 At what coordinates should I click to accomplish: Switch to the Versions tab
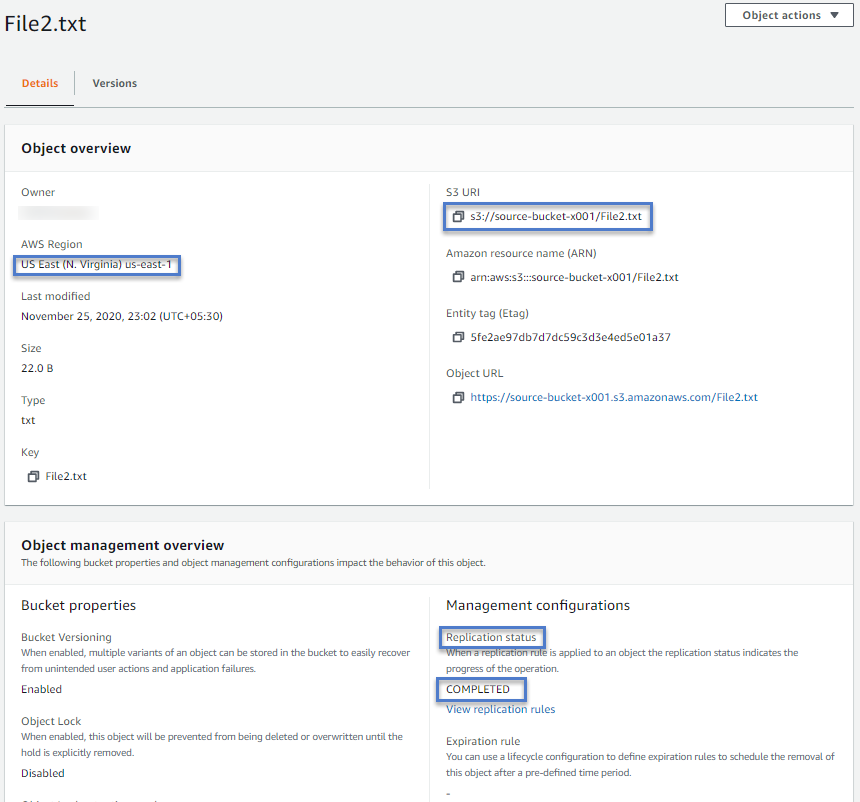tap(115, 83)
